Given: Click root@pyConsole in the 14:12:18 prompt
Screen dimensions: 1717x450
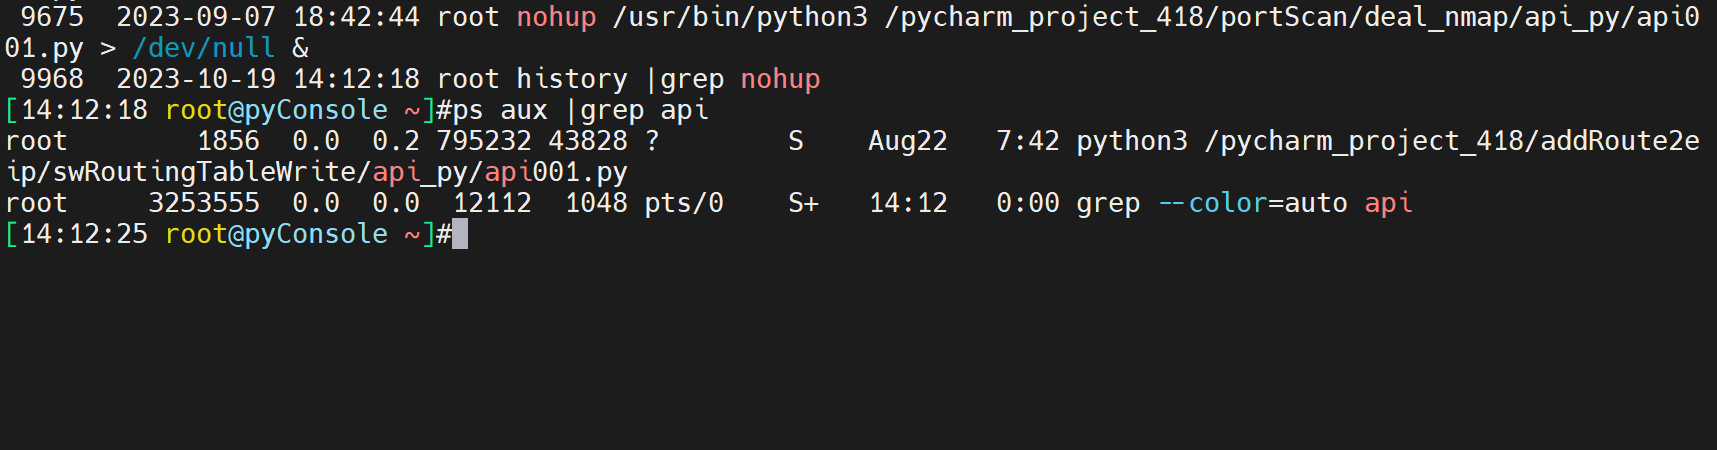Looking at the screenshot, I should [276, 110].
